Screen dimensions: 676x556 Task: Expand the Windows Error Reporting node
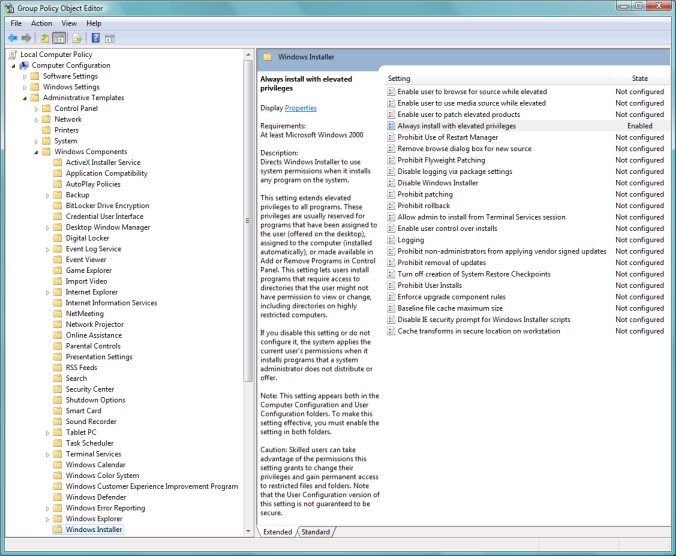click(47, 509)
